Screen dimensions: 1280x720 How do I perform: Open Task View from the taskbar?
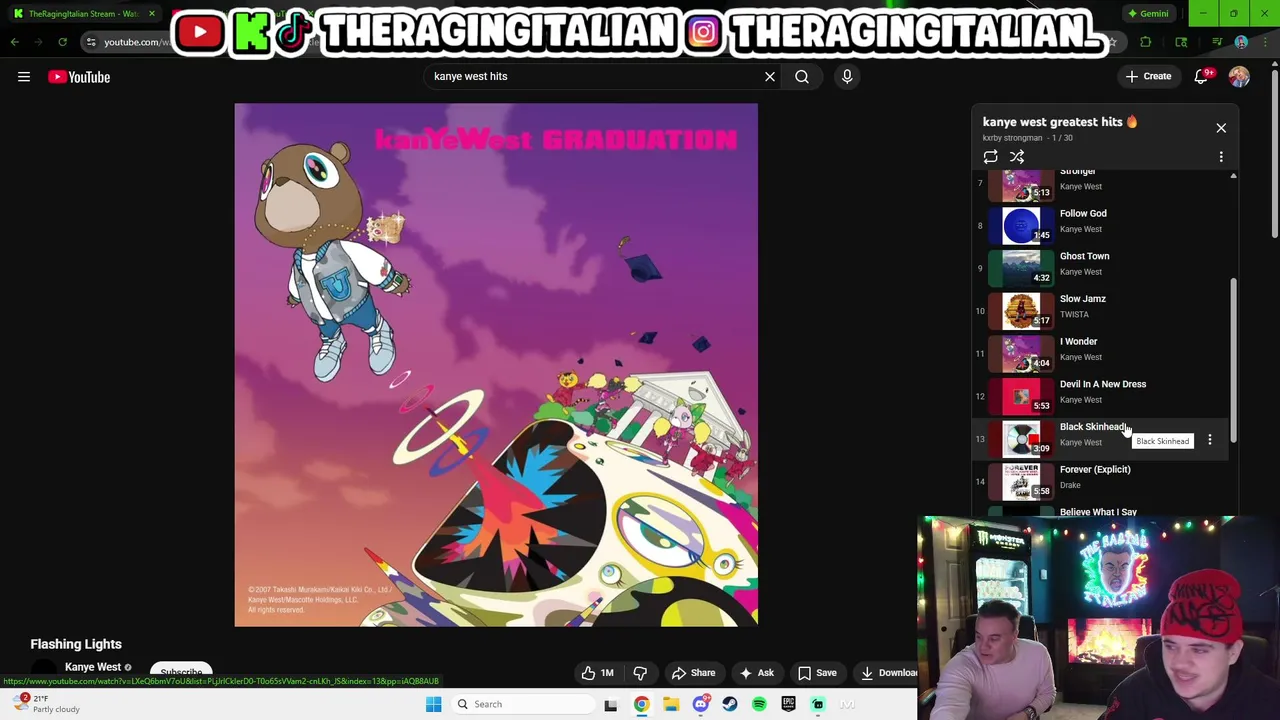click(x=610, y=704)
